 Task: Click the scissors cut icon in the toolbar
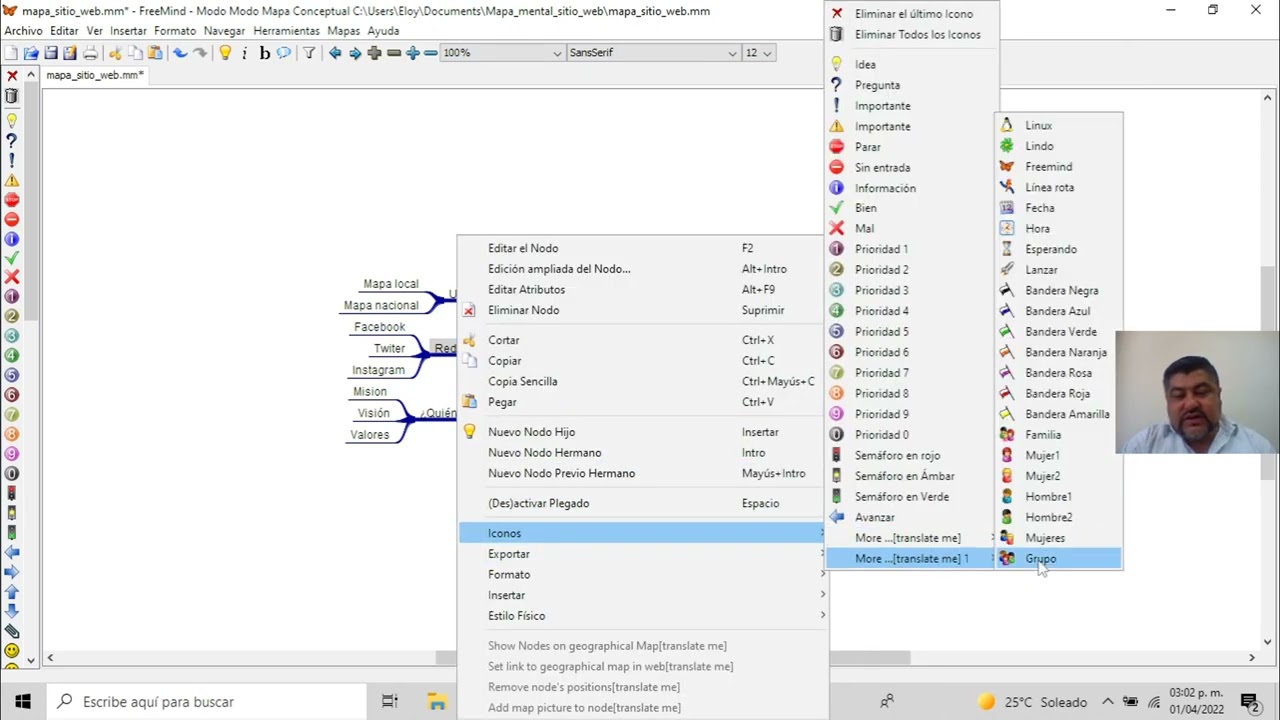pos(115,53)
